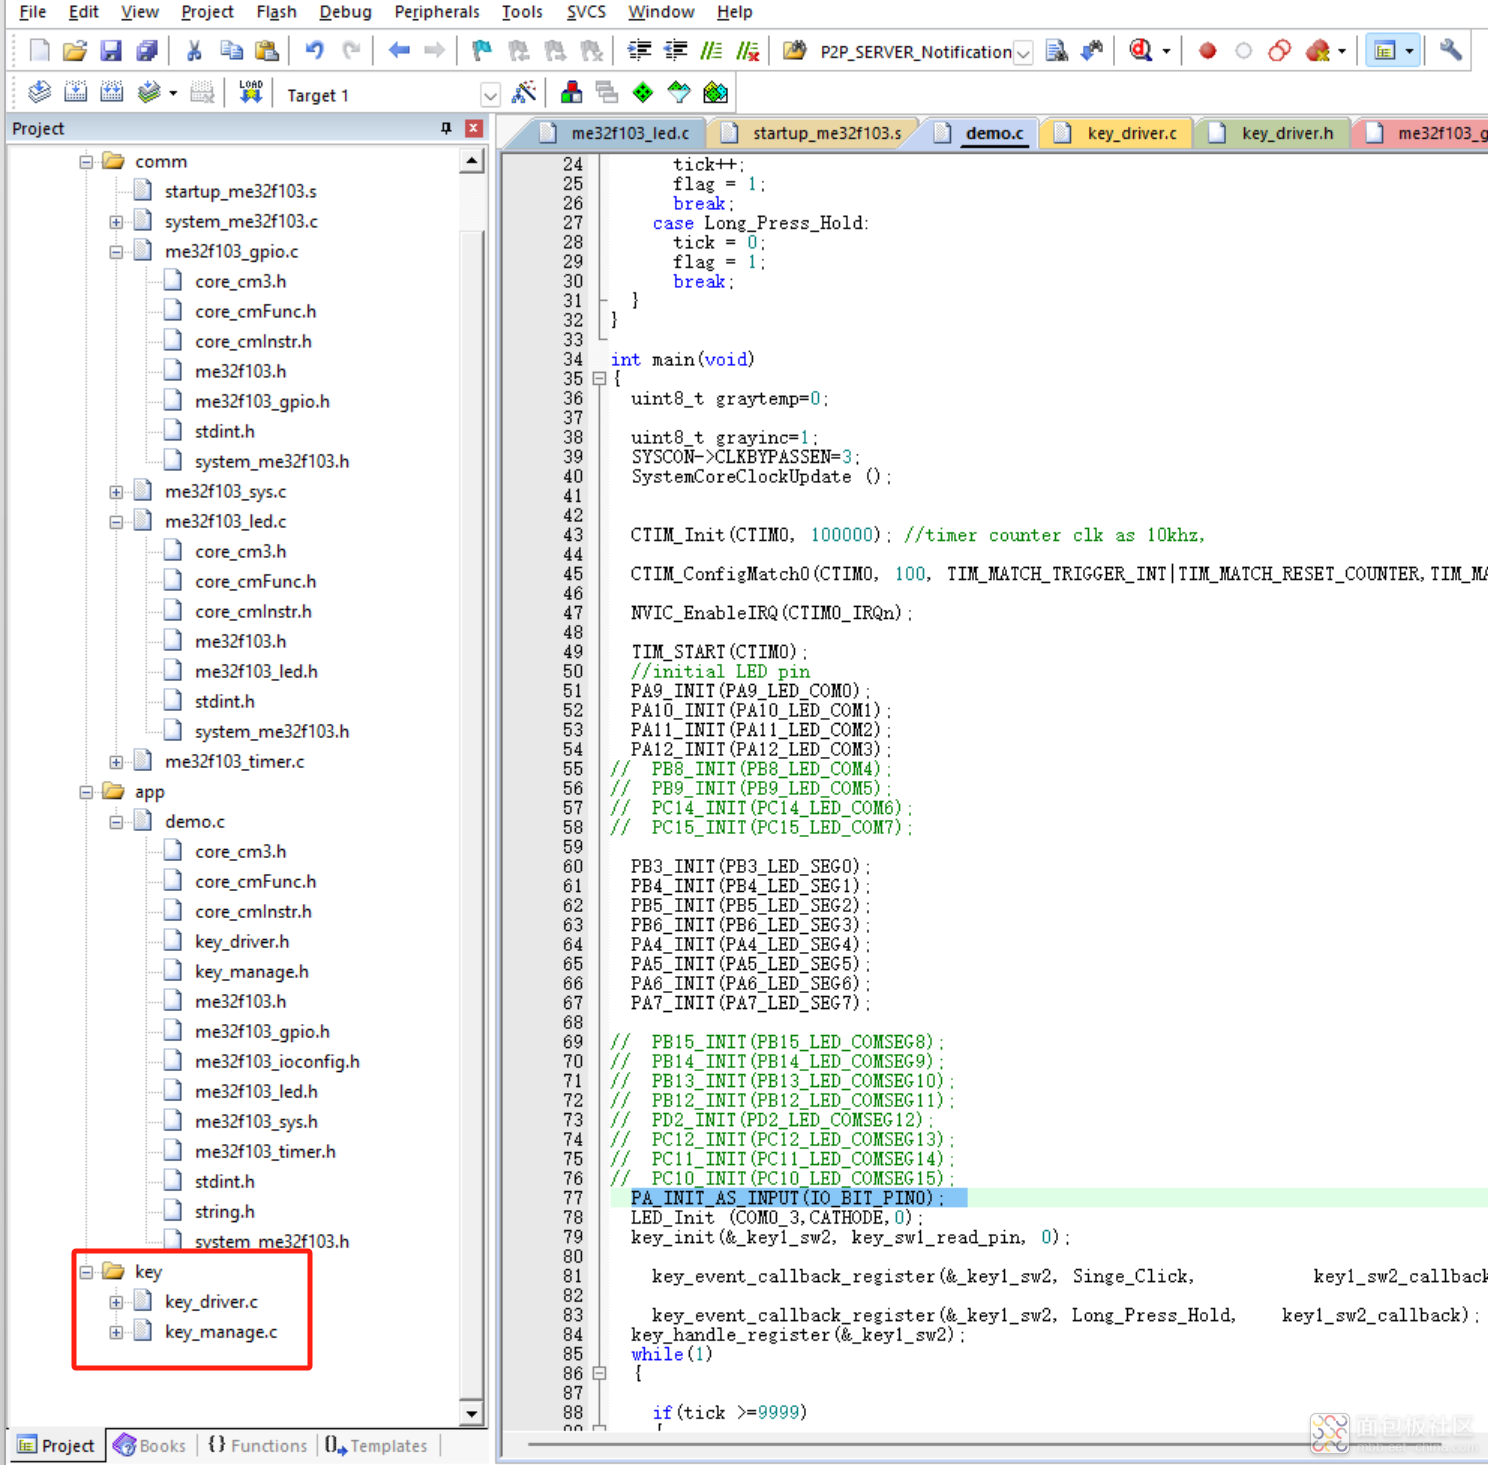Show the Templates panel tab
The image size is (1488, 1465).
click(x=377, y=1445)
